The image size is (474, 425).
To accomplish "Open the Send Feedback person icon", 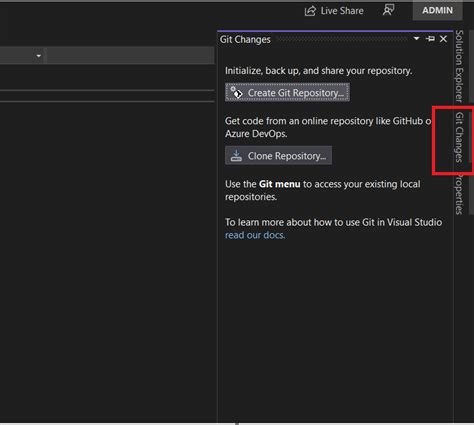I will click(388, 10).
